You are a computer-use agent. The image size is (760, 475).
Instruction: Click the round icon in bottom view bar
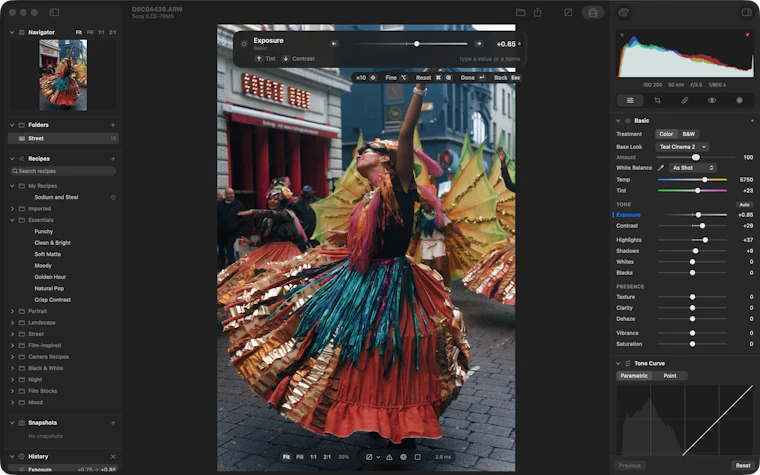[403, 457]
